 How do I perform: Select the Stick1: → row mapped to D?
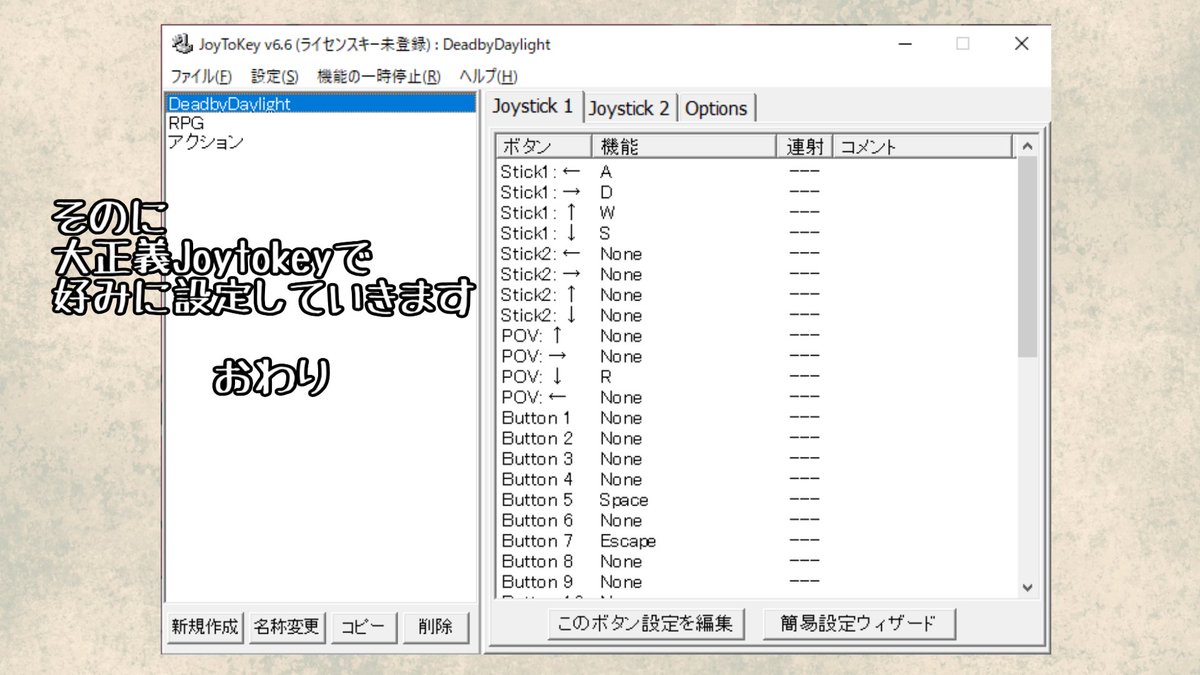tap(756, 191)
